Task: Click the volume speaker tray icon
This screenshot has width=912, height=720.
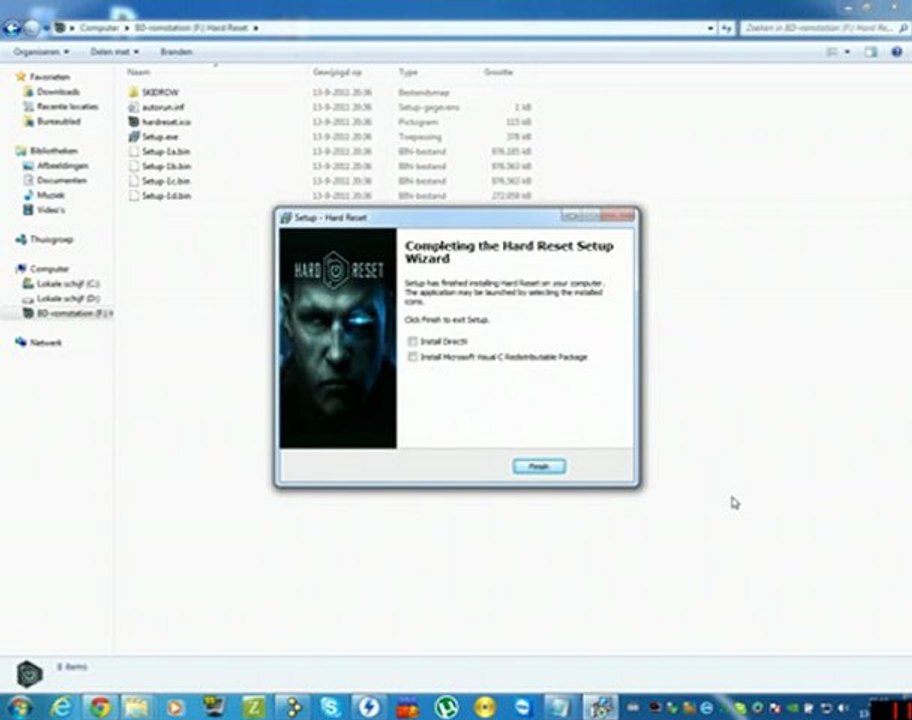Action: (842, 708)
